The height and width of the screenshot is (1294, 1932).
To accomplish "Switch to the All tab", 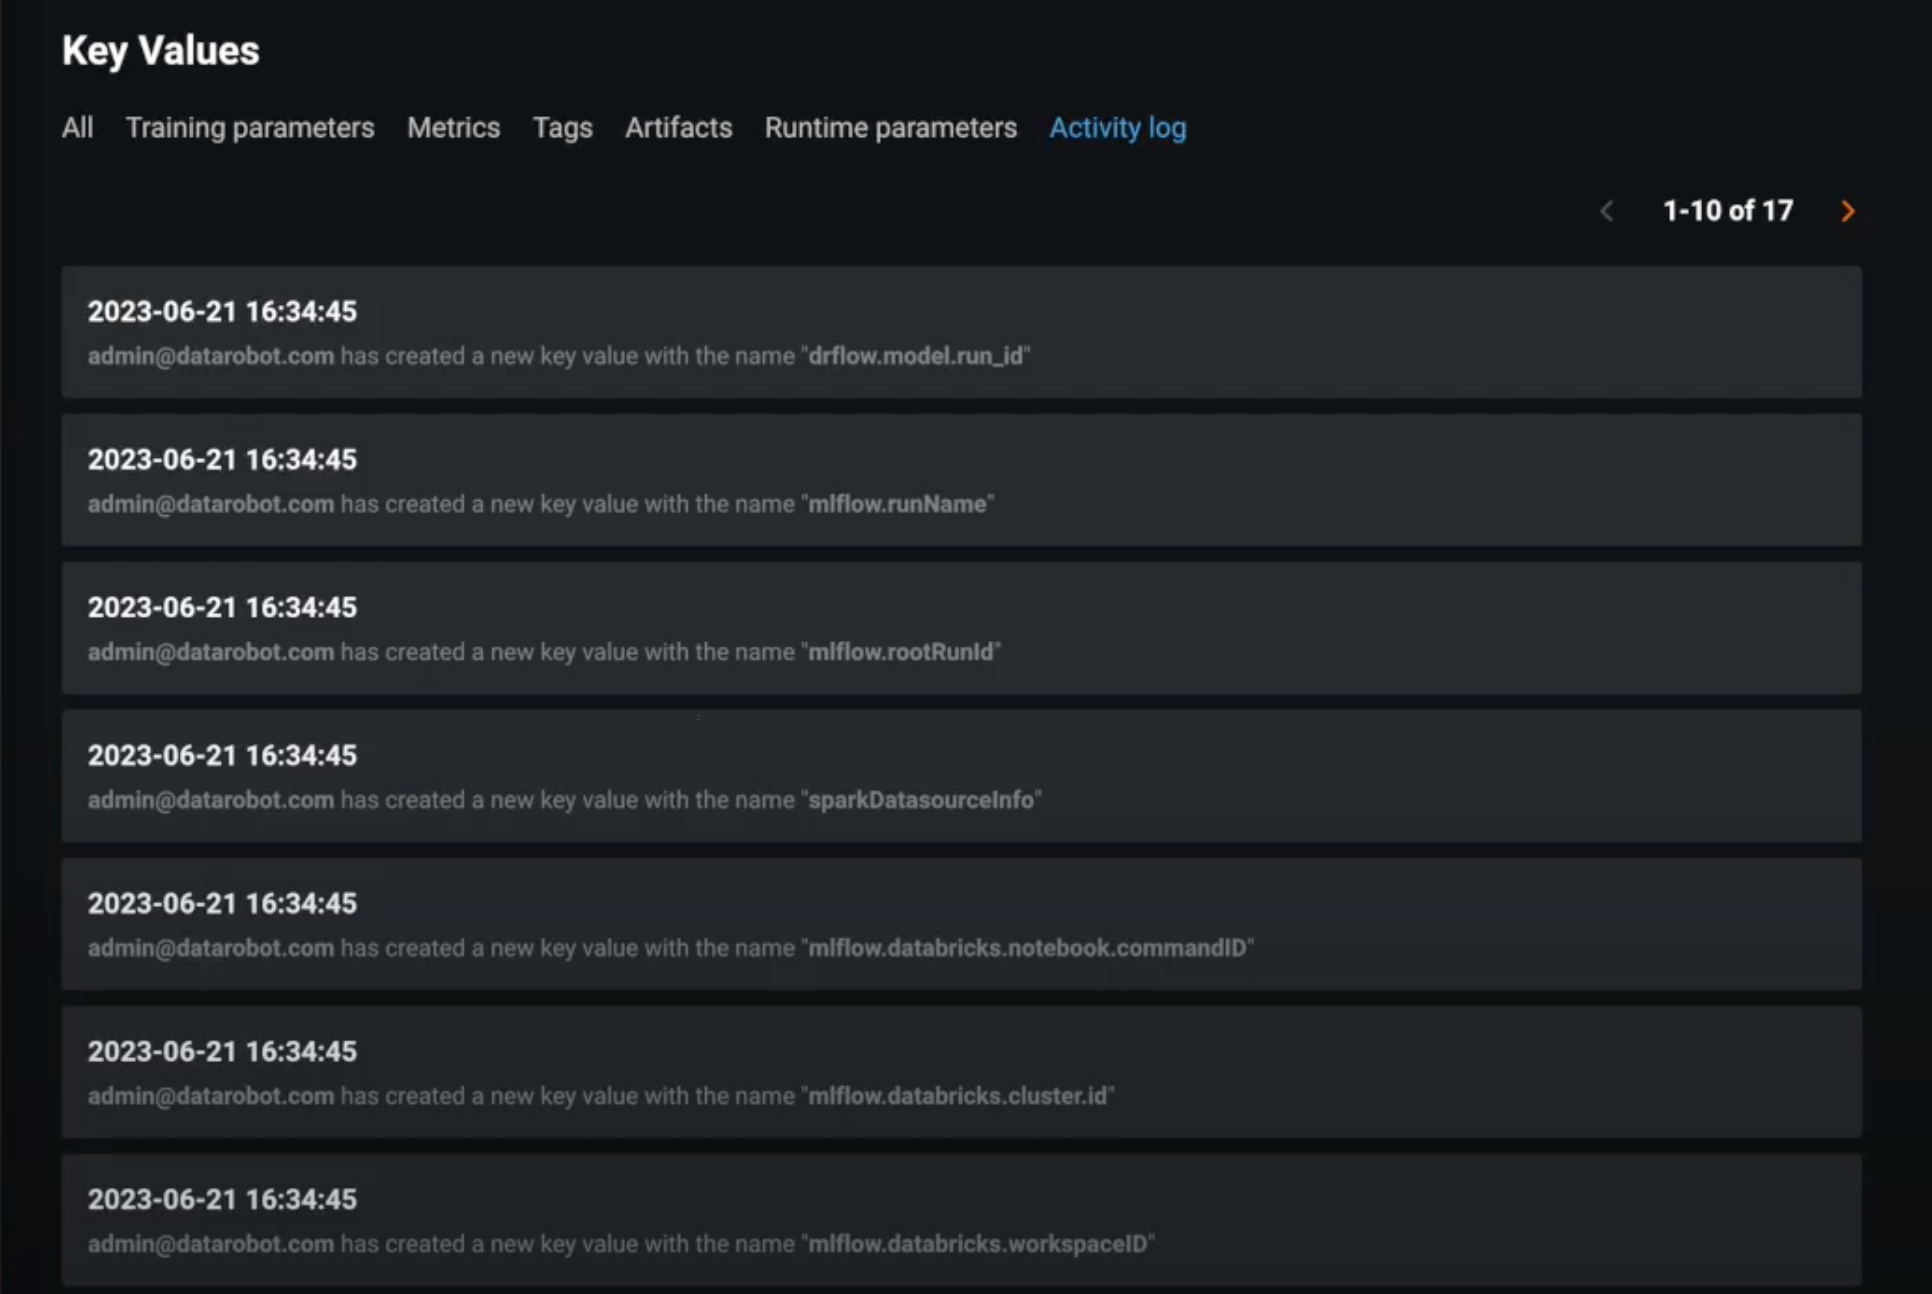I will [77, 128].
